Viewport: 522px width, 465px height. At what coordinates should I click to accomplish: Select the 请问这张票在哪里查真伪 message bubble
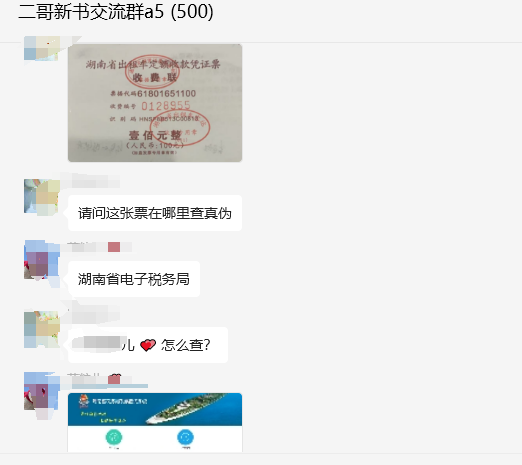(155, 213)
